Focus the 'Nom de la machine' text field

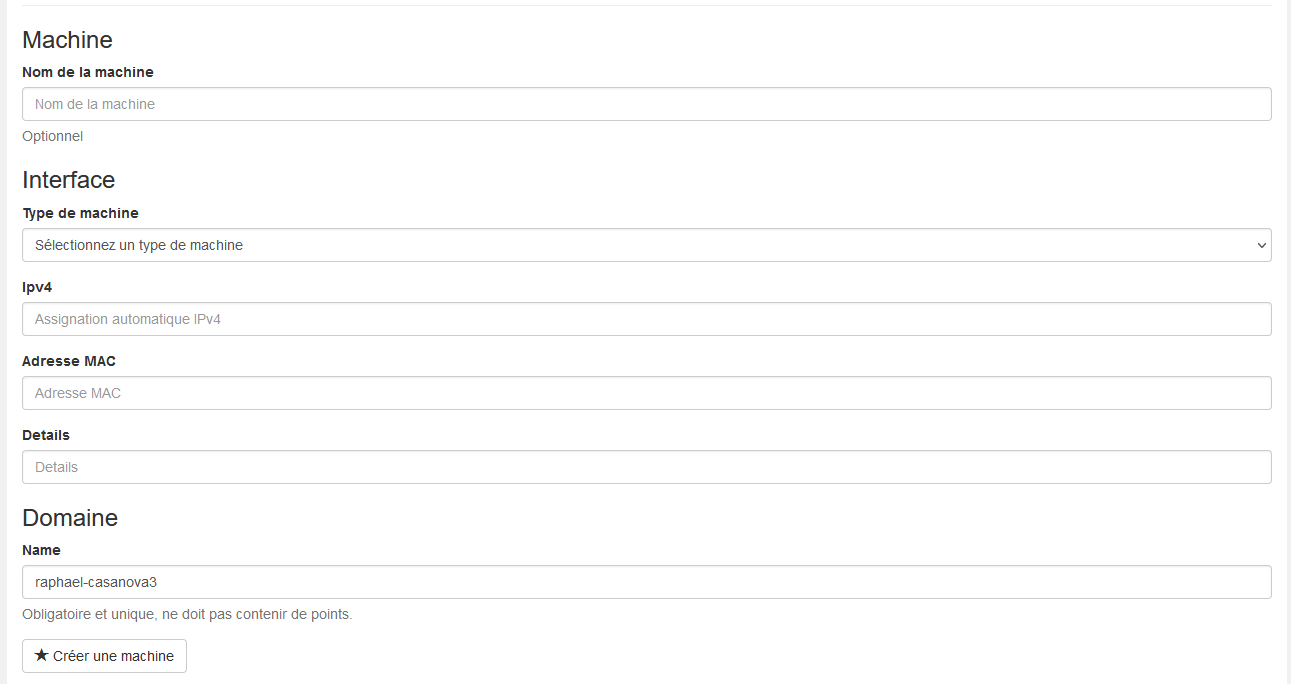point(646,104)
